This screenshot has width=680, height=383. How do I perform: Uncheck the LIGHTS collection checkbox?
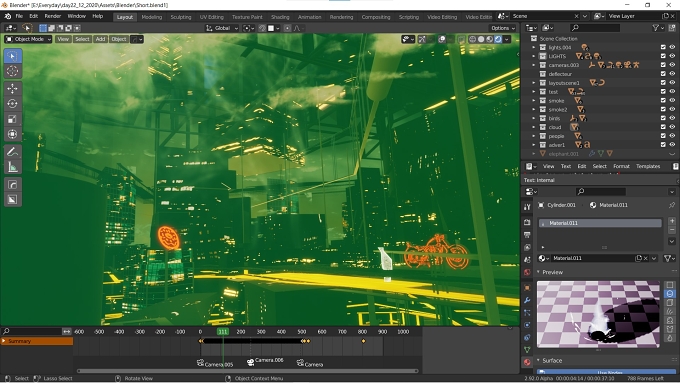tap(663, 56)
